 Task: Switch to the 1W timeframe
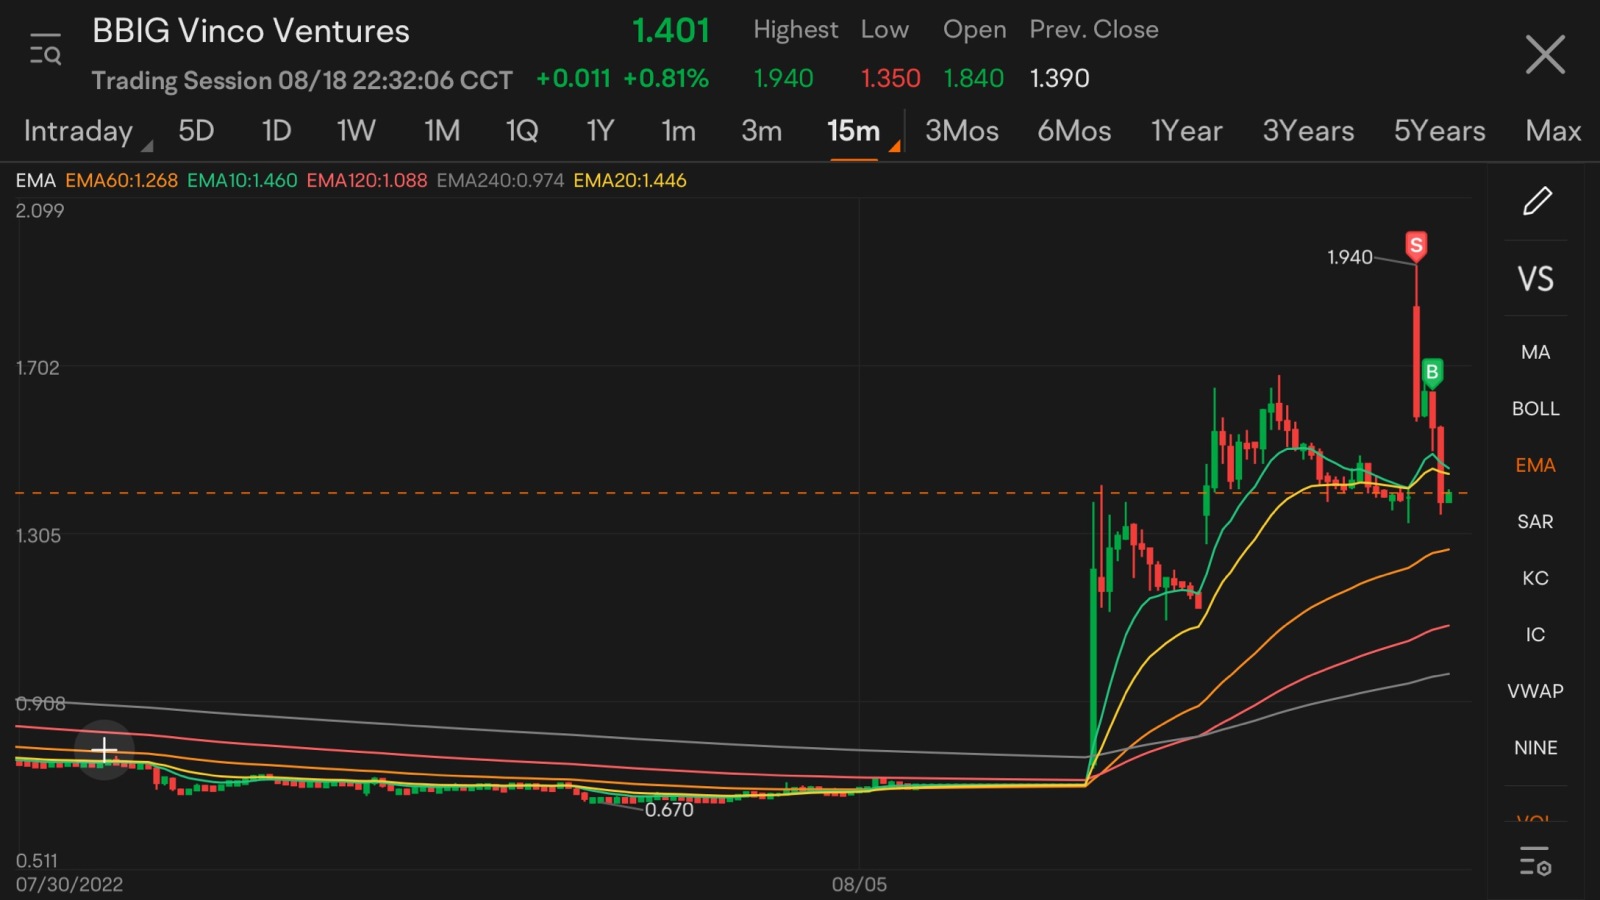(356, 131)
